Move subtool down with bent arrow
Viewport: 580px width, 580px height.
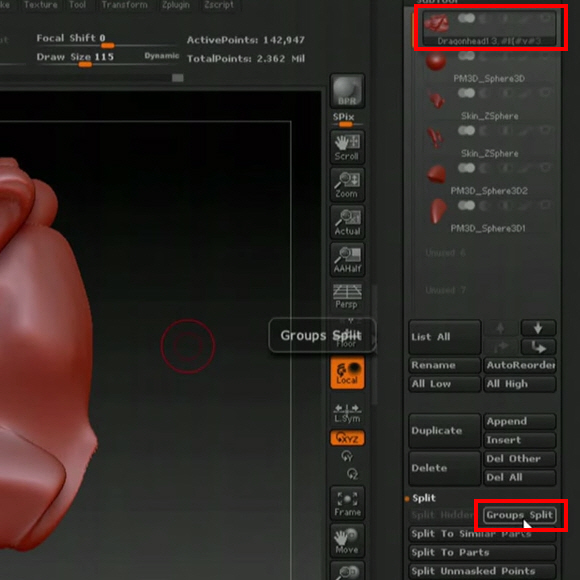pyautogui.click(x=538, y=347)
